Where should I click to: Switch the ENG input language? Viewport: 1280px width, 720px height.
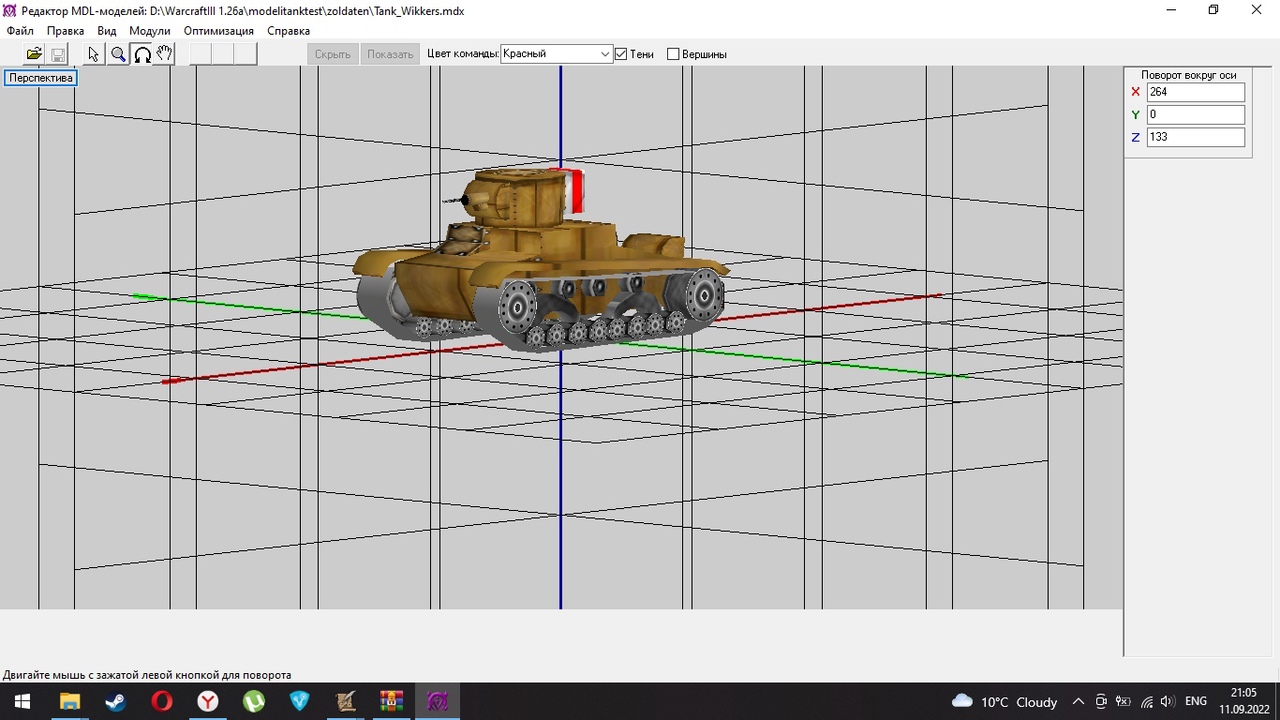[1196, 701]
